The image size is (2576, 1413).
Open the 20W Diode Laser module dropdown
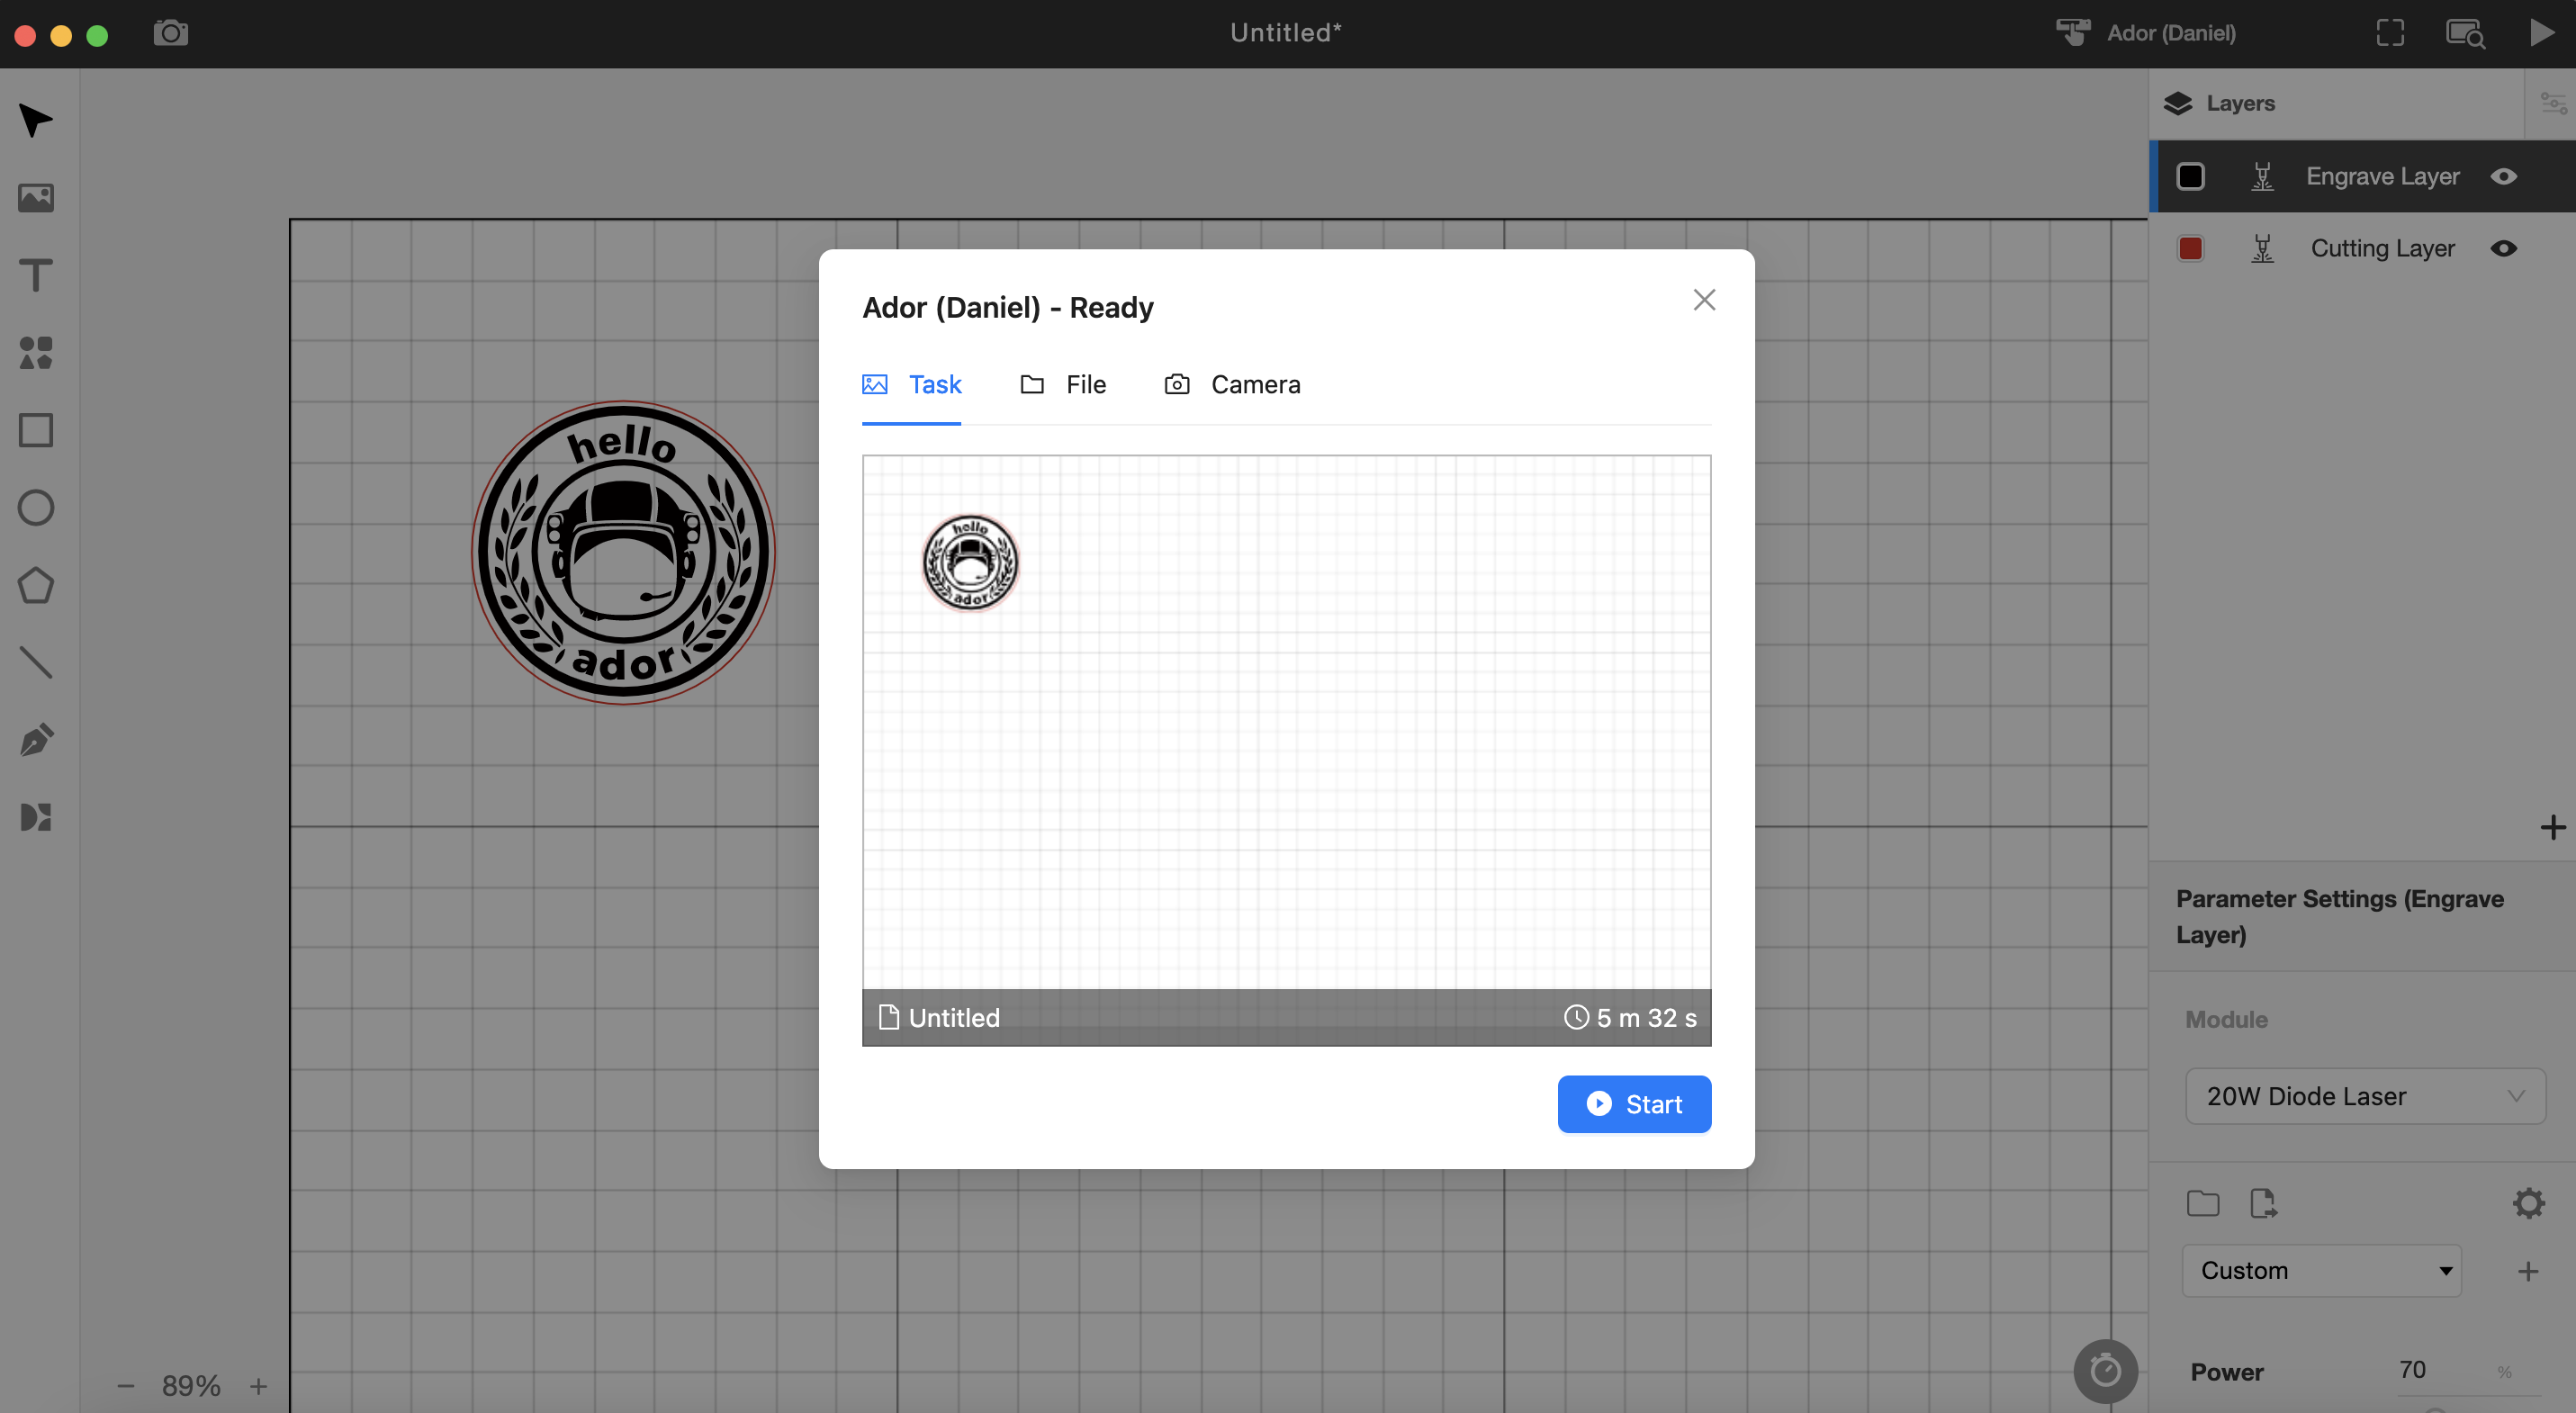tap(2364, 1096)
